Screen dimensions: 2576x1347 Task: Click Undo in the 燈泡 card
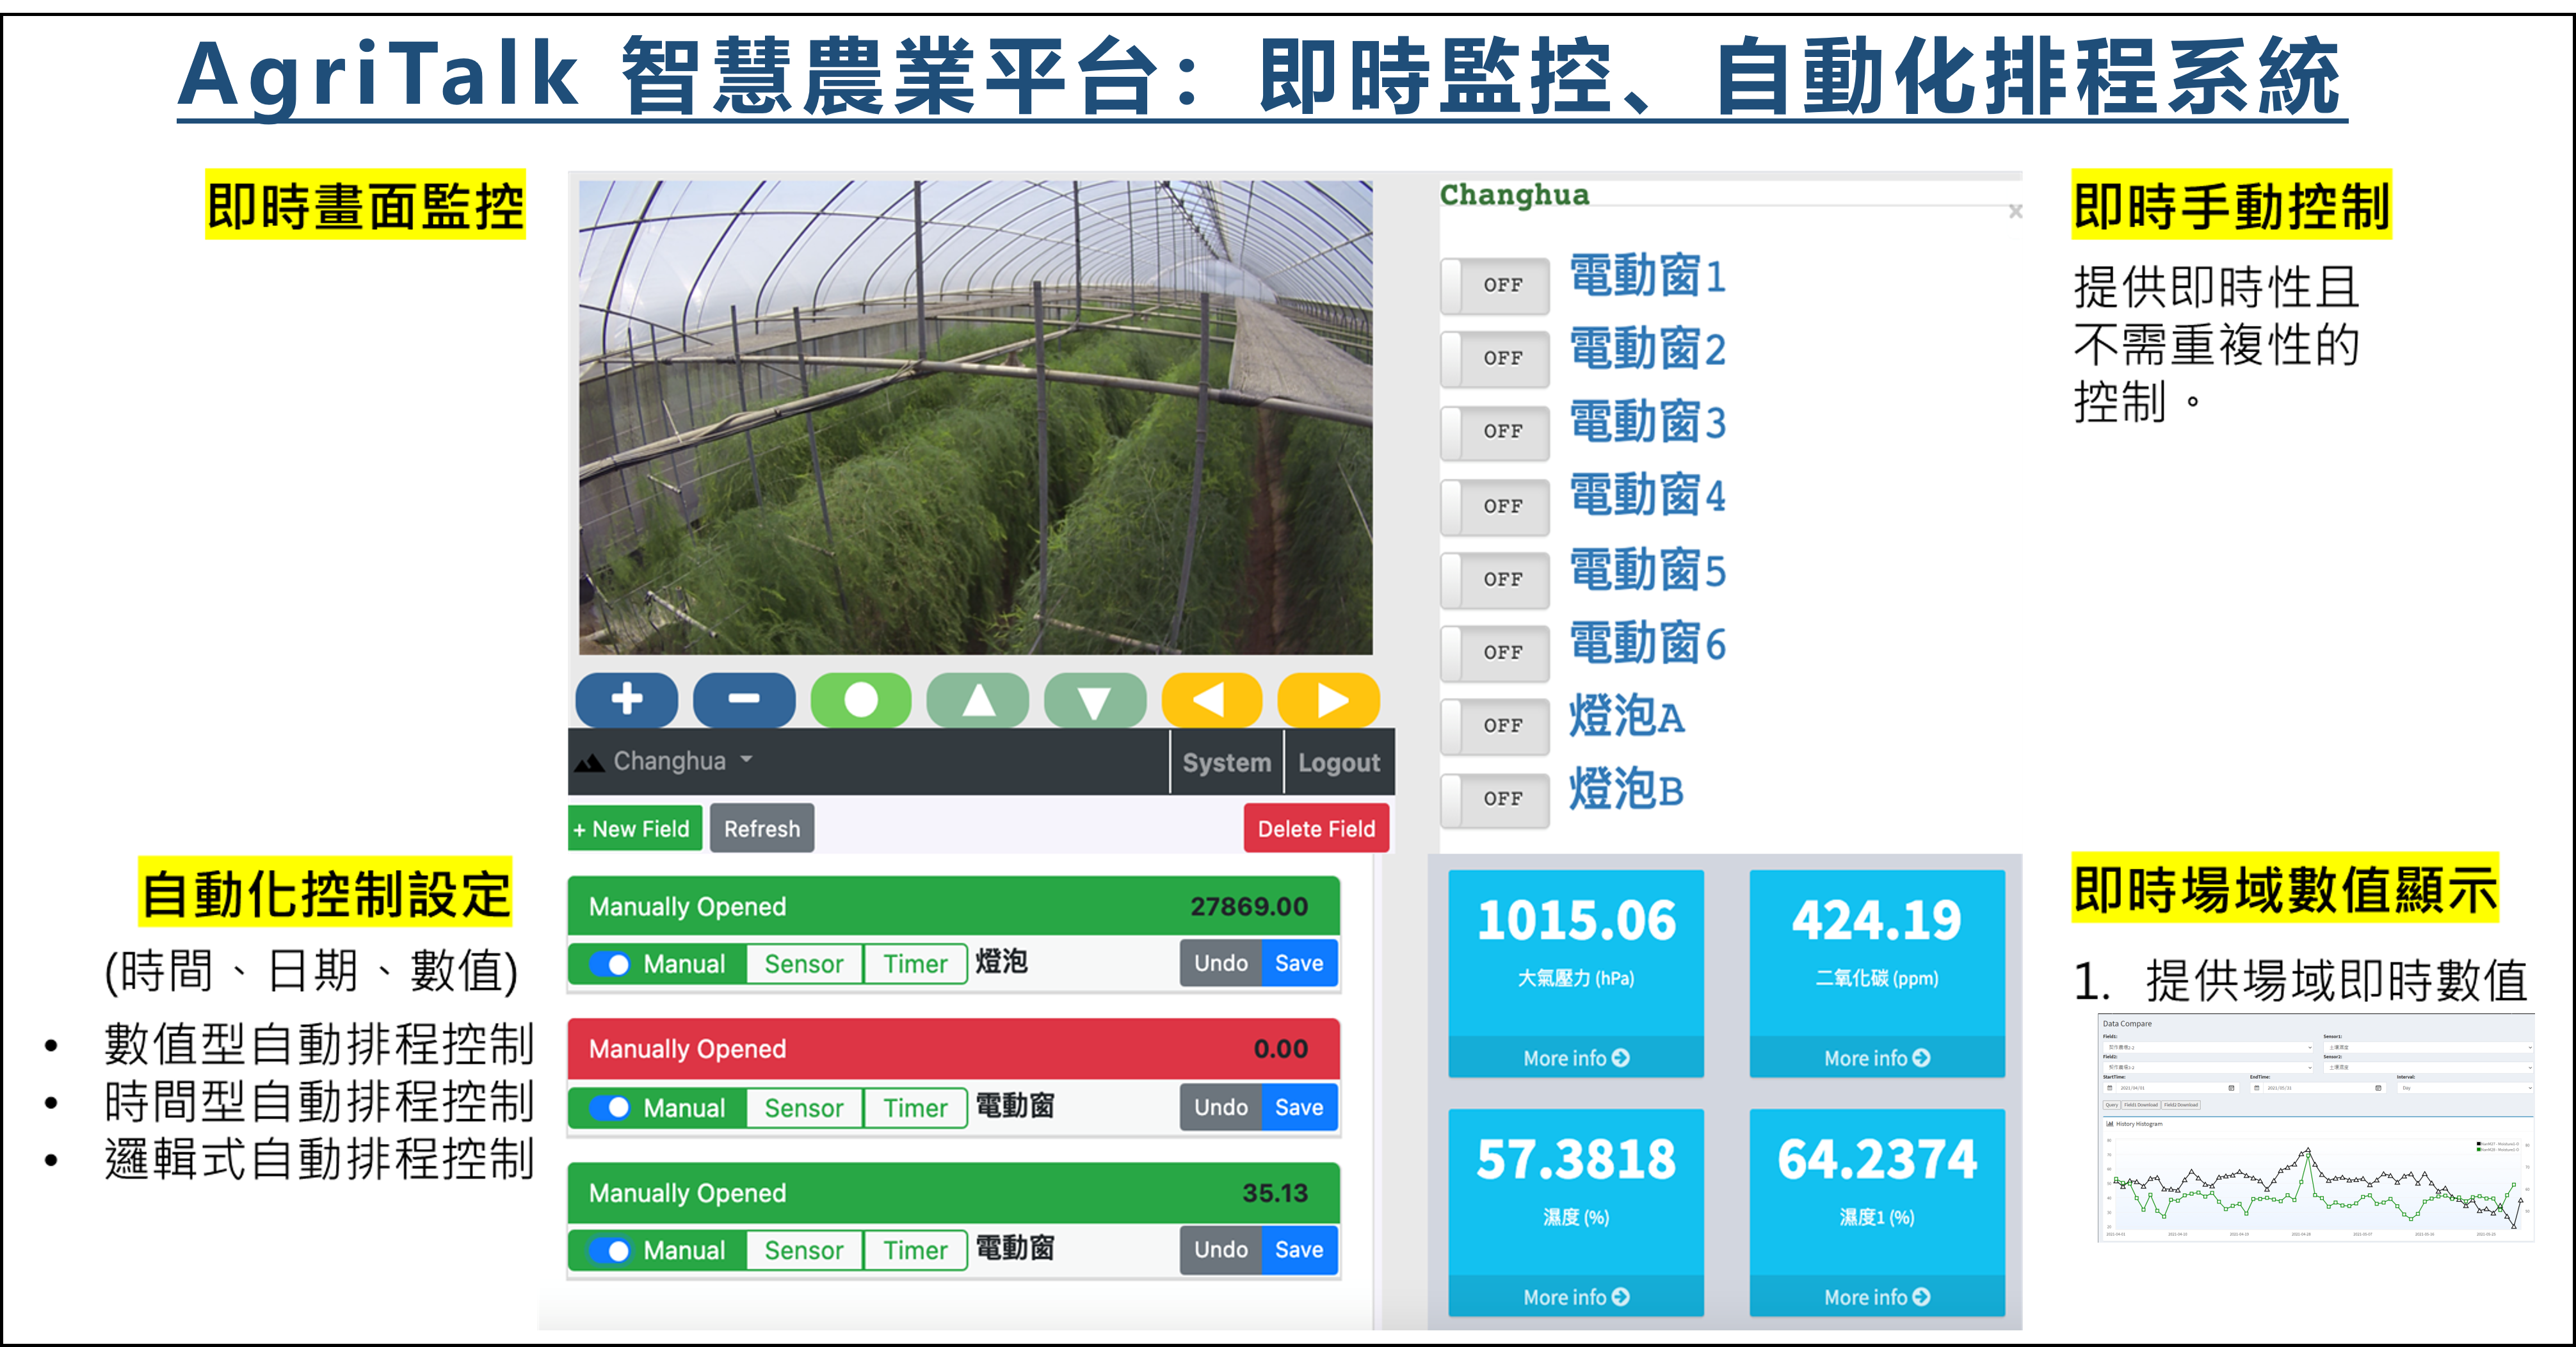[x=1221, y=963]
